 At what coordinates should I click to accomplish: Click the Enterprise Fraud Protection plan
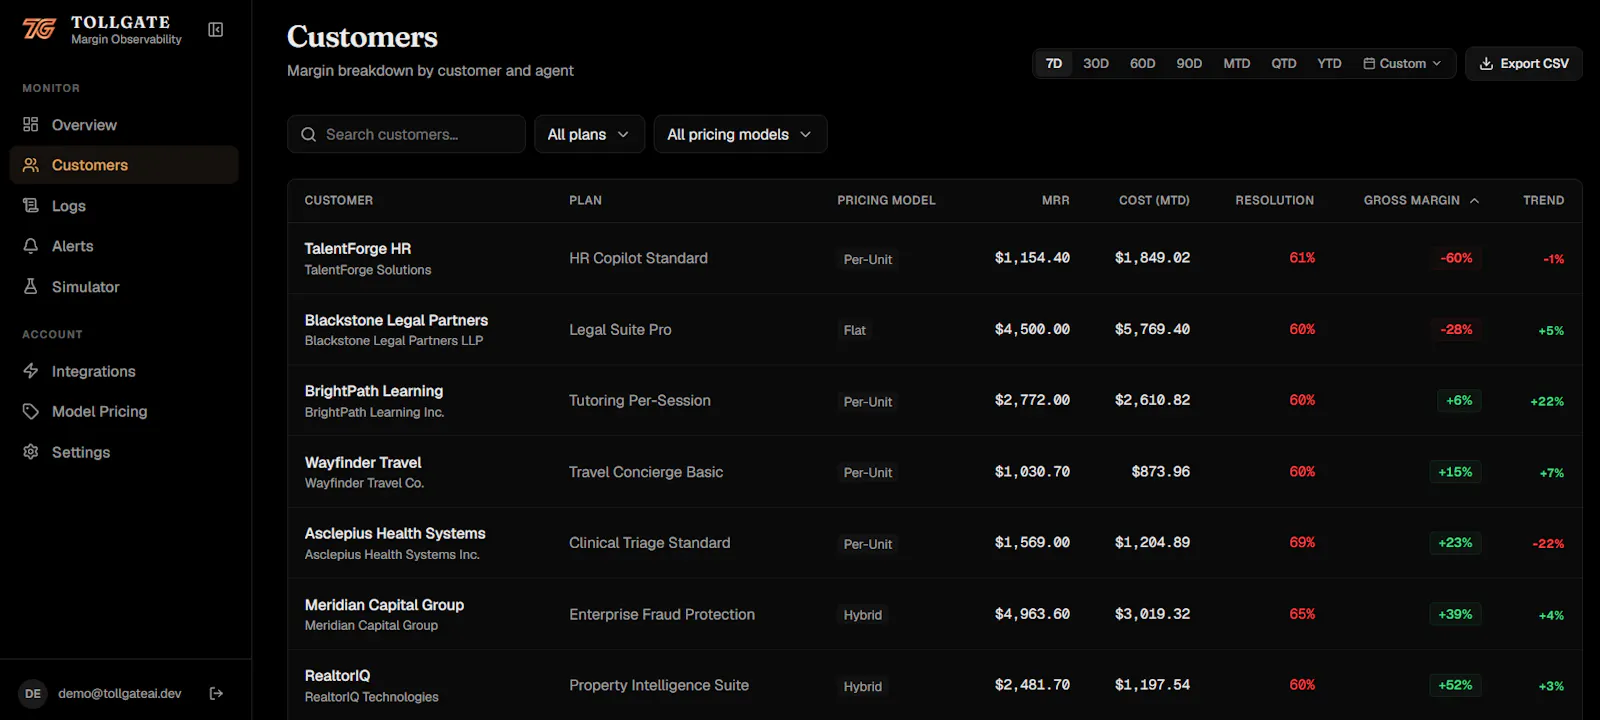662,614
